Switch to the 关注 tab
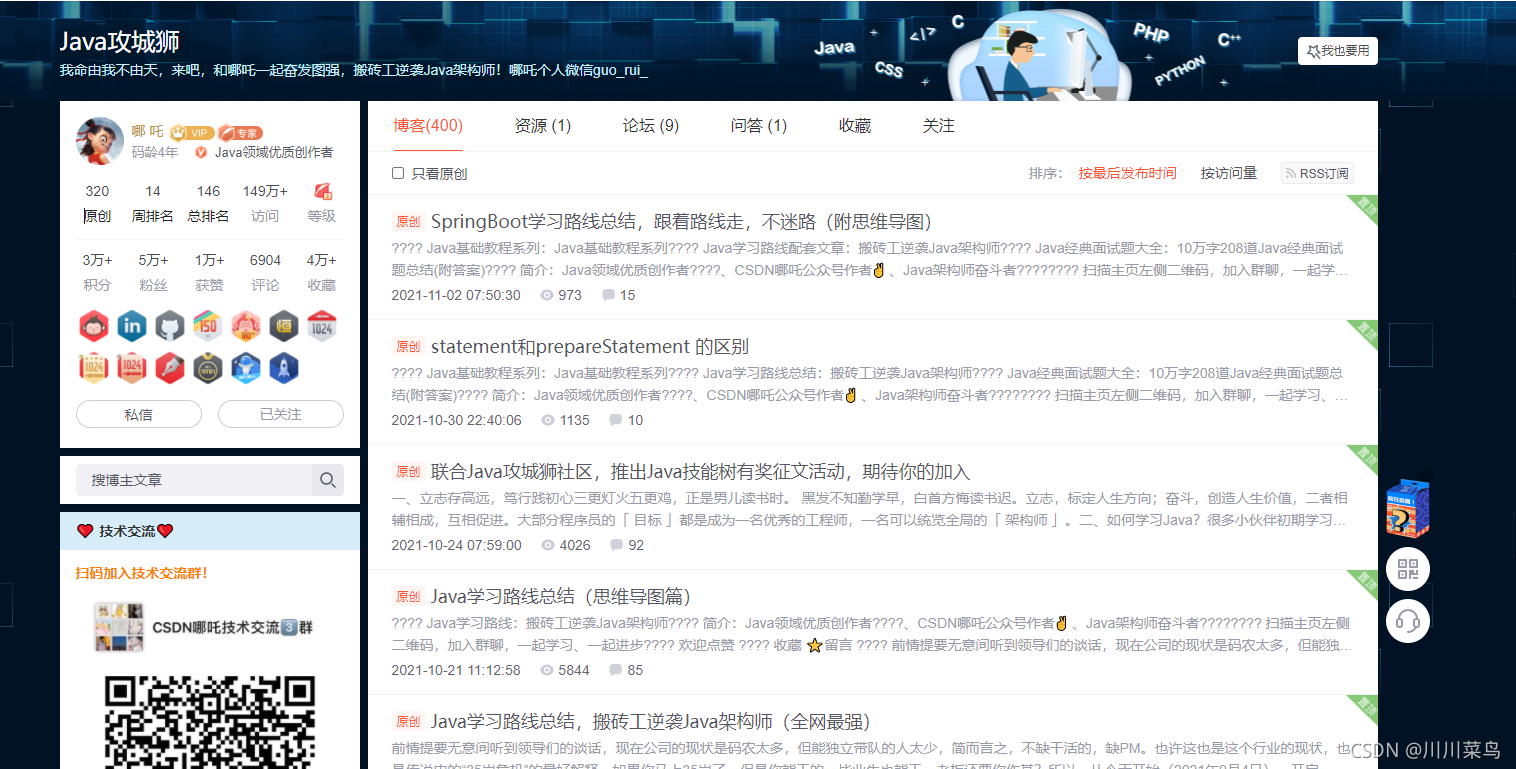This screenshot has height=769, width=1516. 939,126
